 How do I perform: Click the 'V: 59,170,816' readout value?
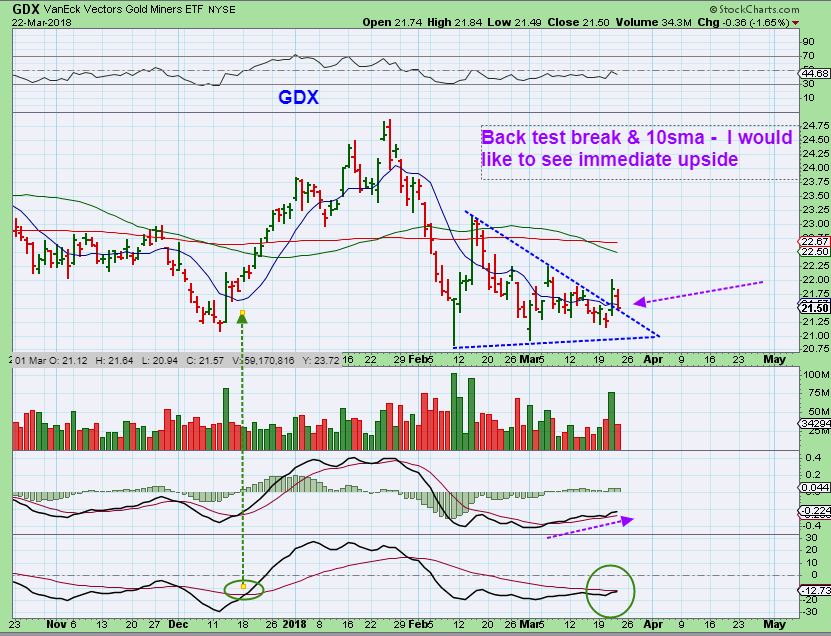pyautogui.click(x=262, y=360)
